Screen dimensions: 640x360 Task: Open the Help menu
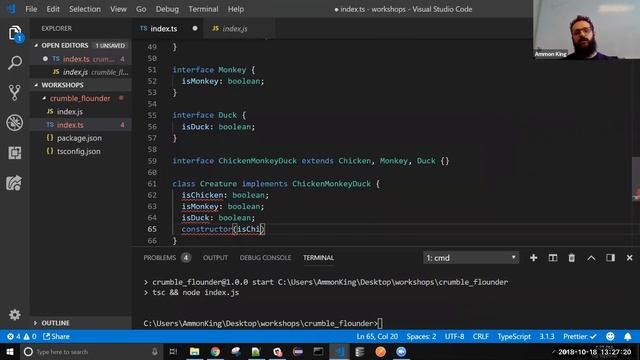[236, 9]
